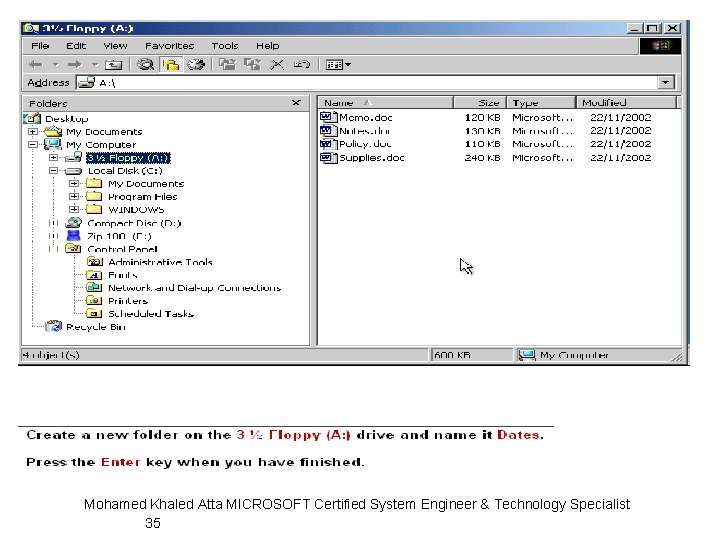720x540 pixels.
Task: Sort files by the Name column header
Action: click(386, 102)
